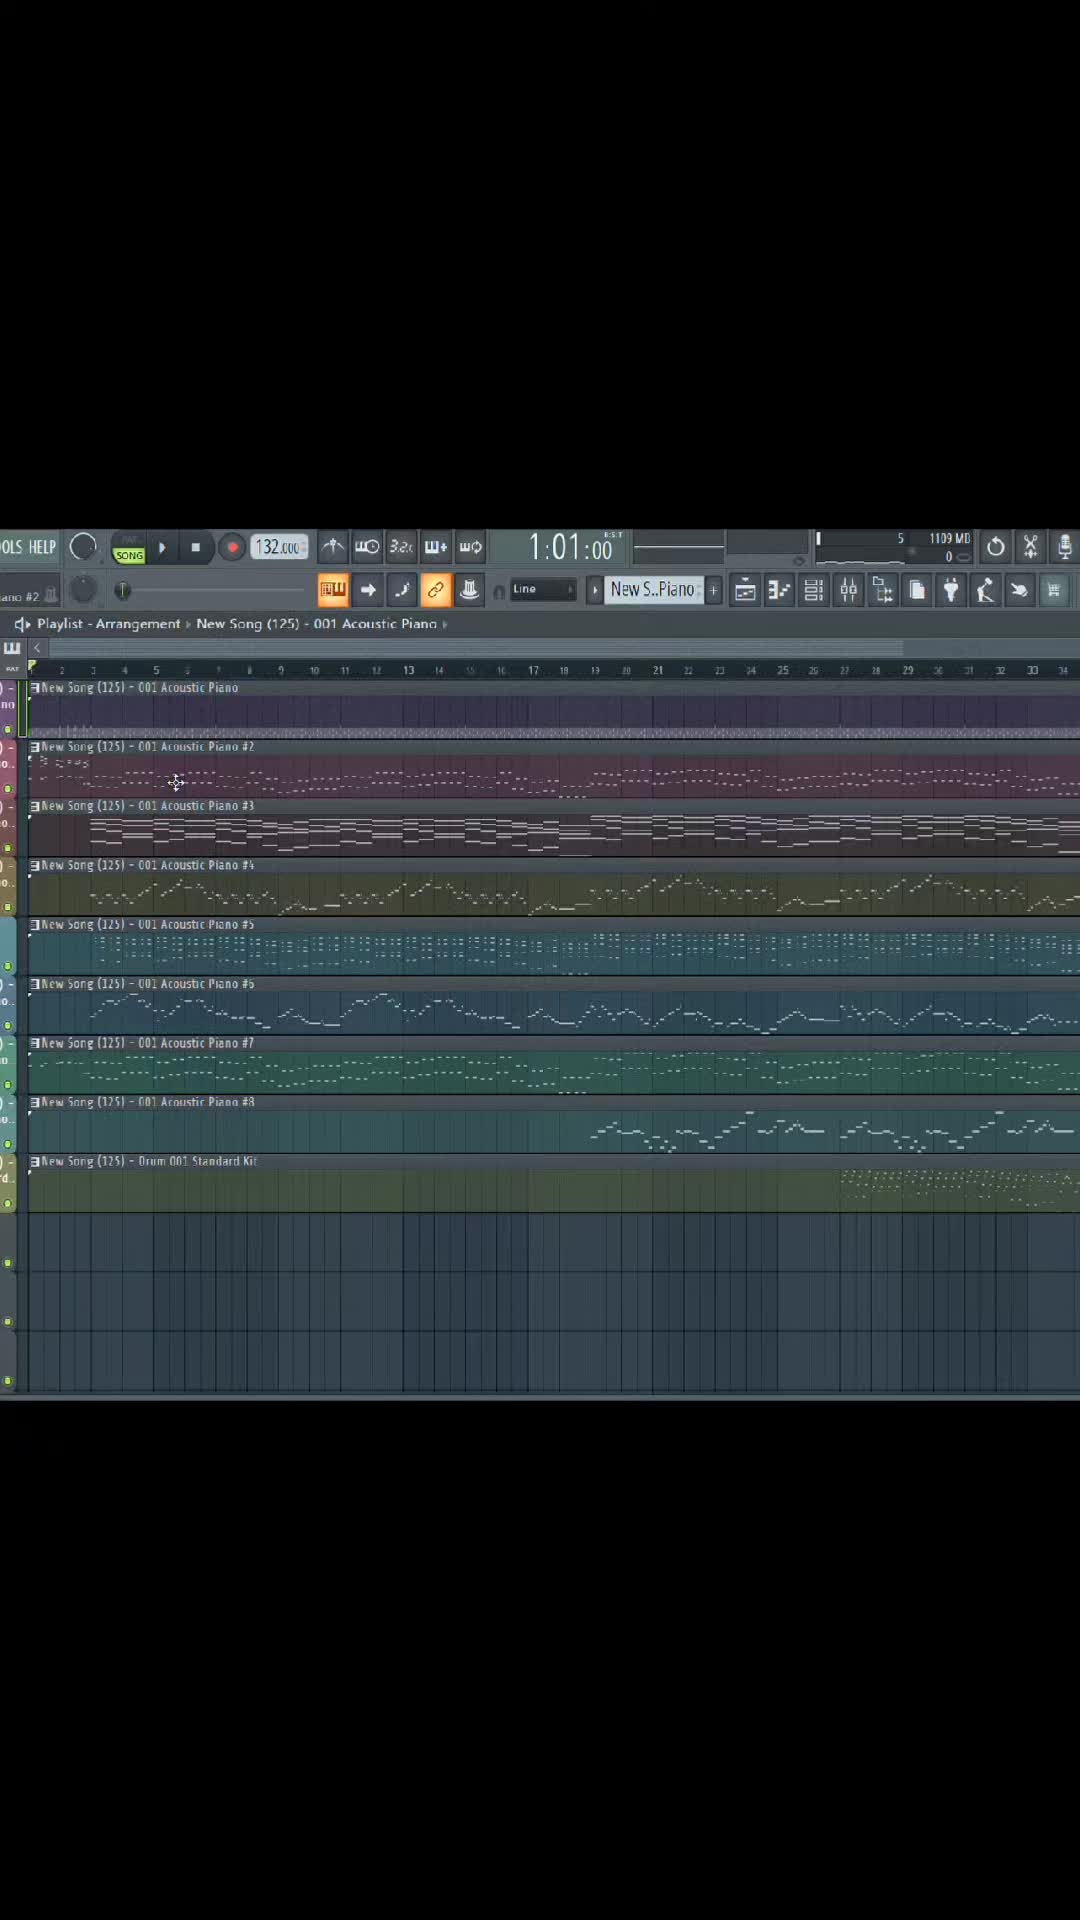Open the Playlist window icon
The image size is (1080, 1920).
tap(745, 590)
